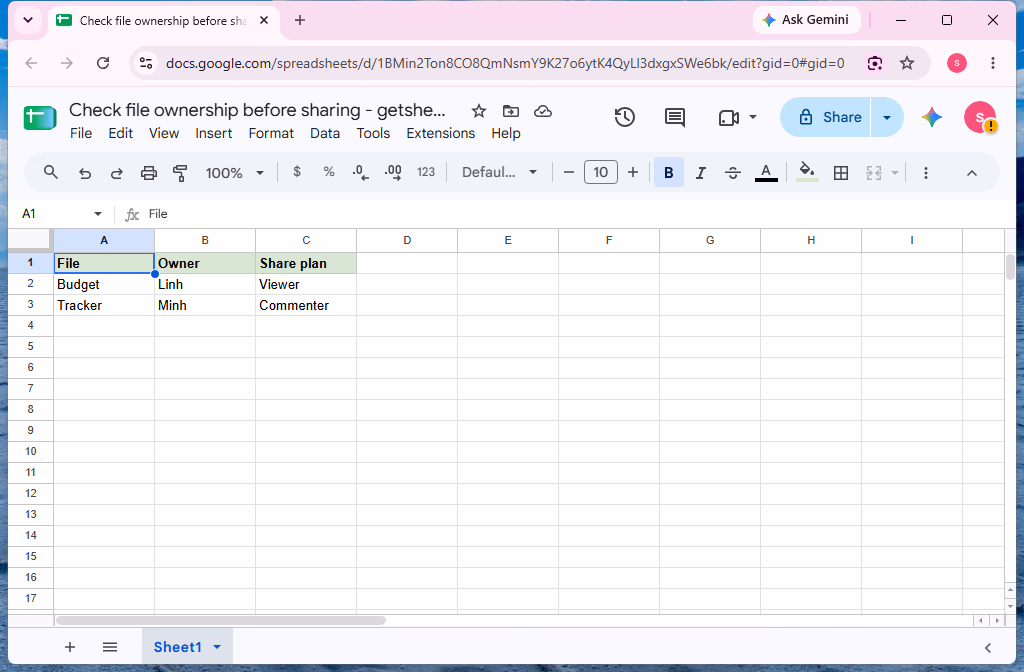Format selection as percent

(328, 172)
